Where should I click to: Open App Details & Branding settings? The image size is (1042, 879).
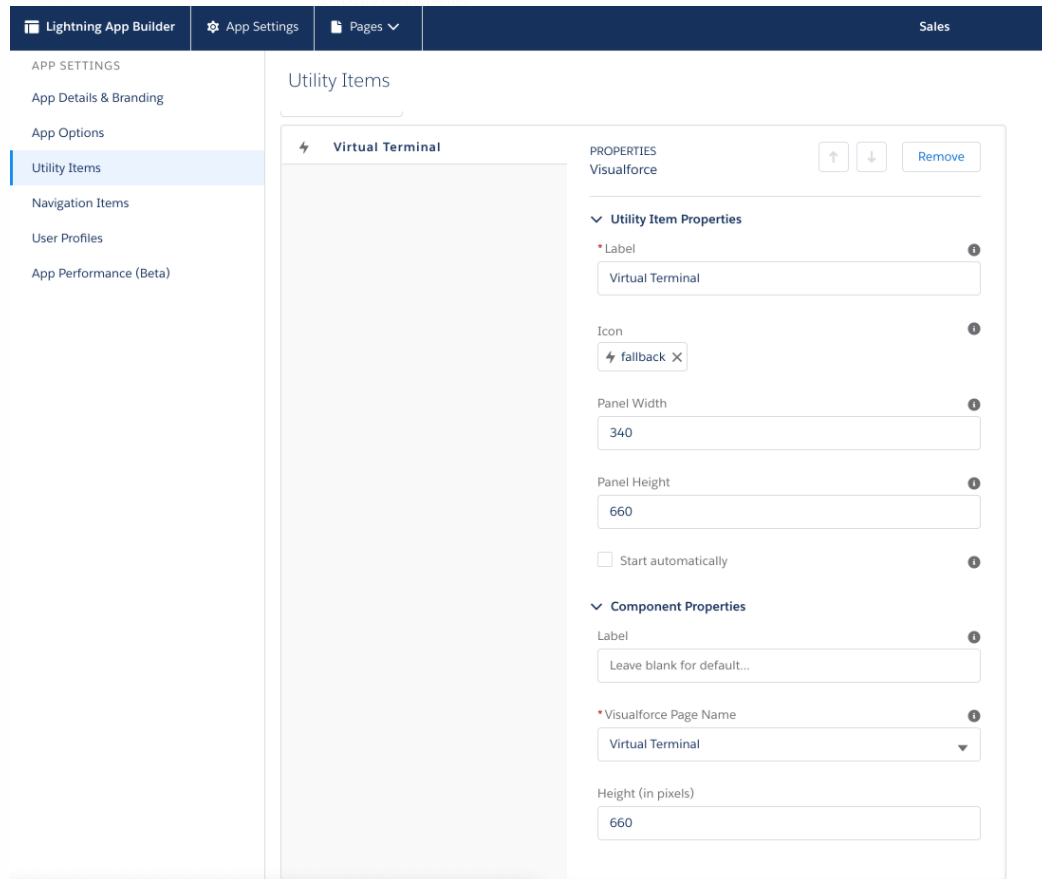[98, 98]
